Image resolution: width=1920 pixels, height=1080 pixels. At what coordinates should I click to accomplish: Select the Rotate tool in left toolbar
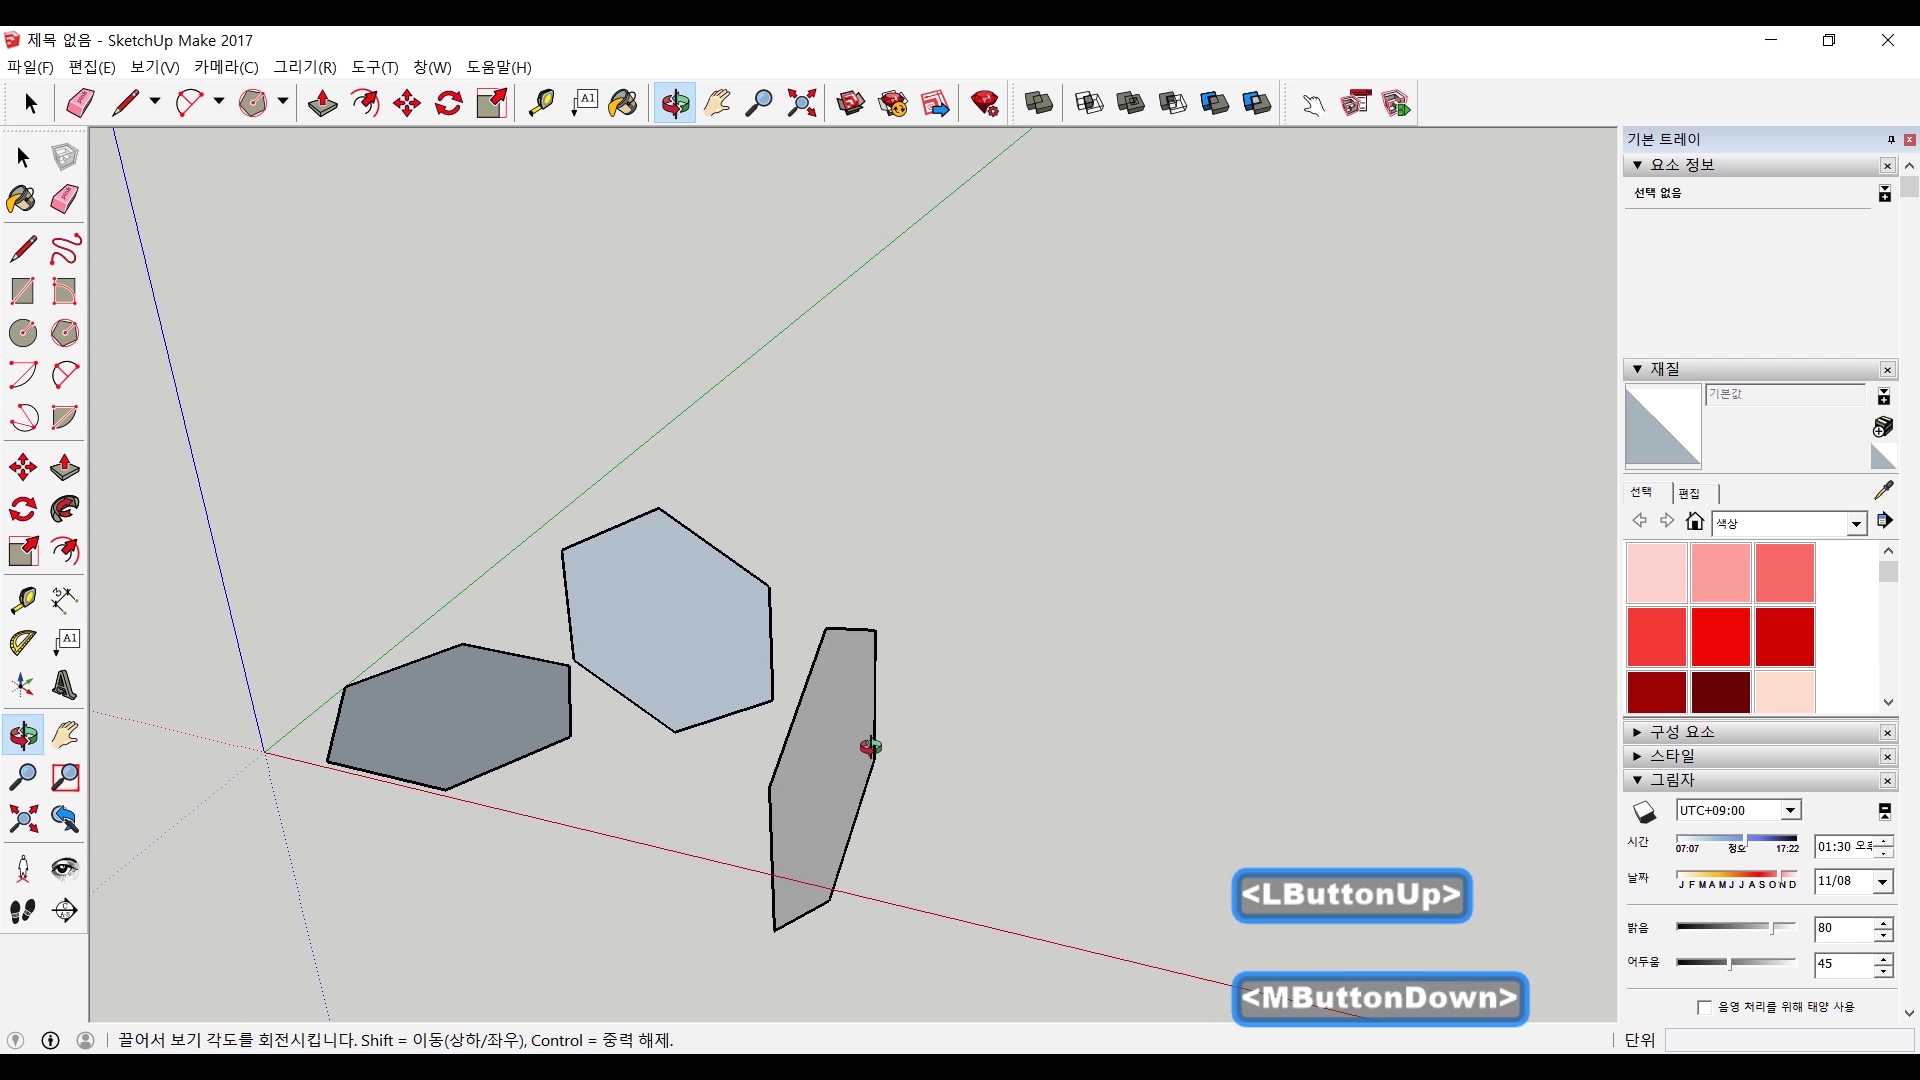tap(23, 510)
